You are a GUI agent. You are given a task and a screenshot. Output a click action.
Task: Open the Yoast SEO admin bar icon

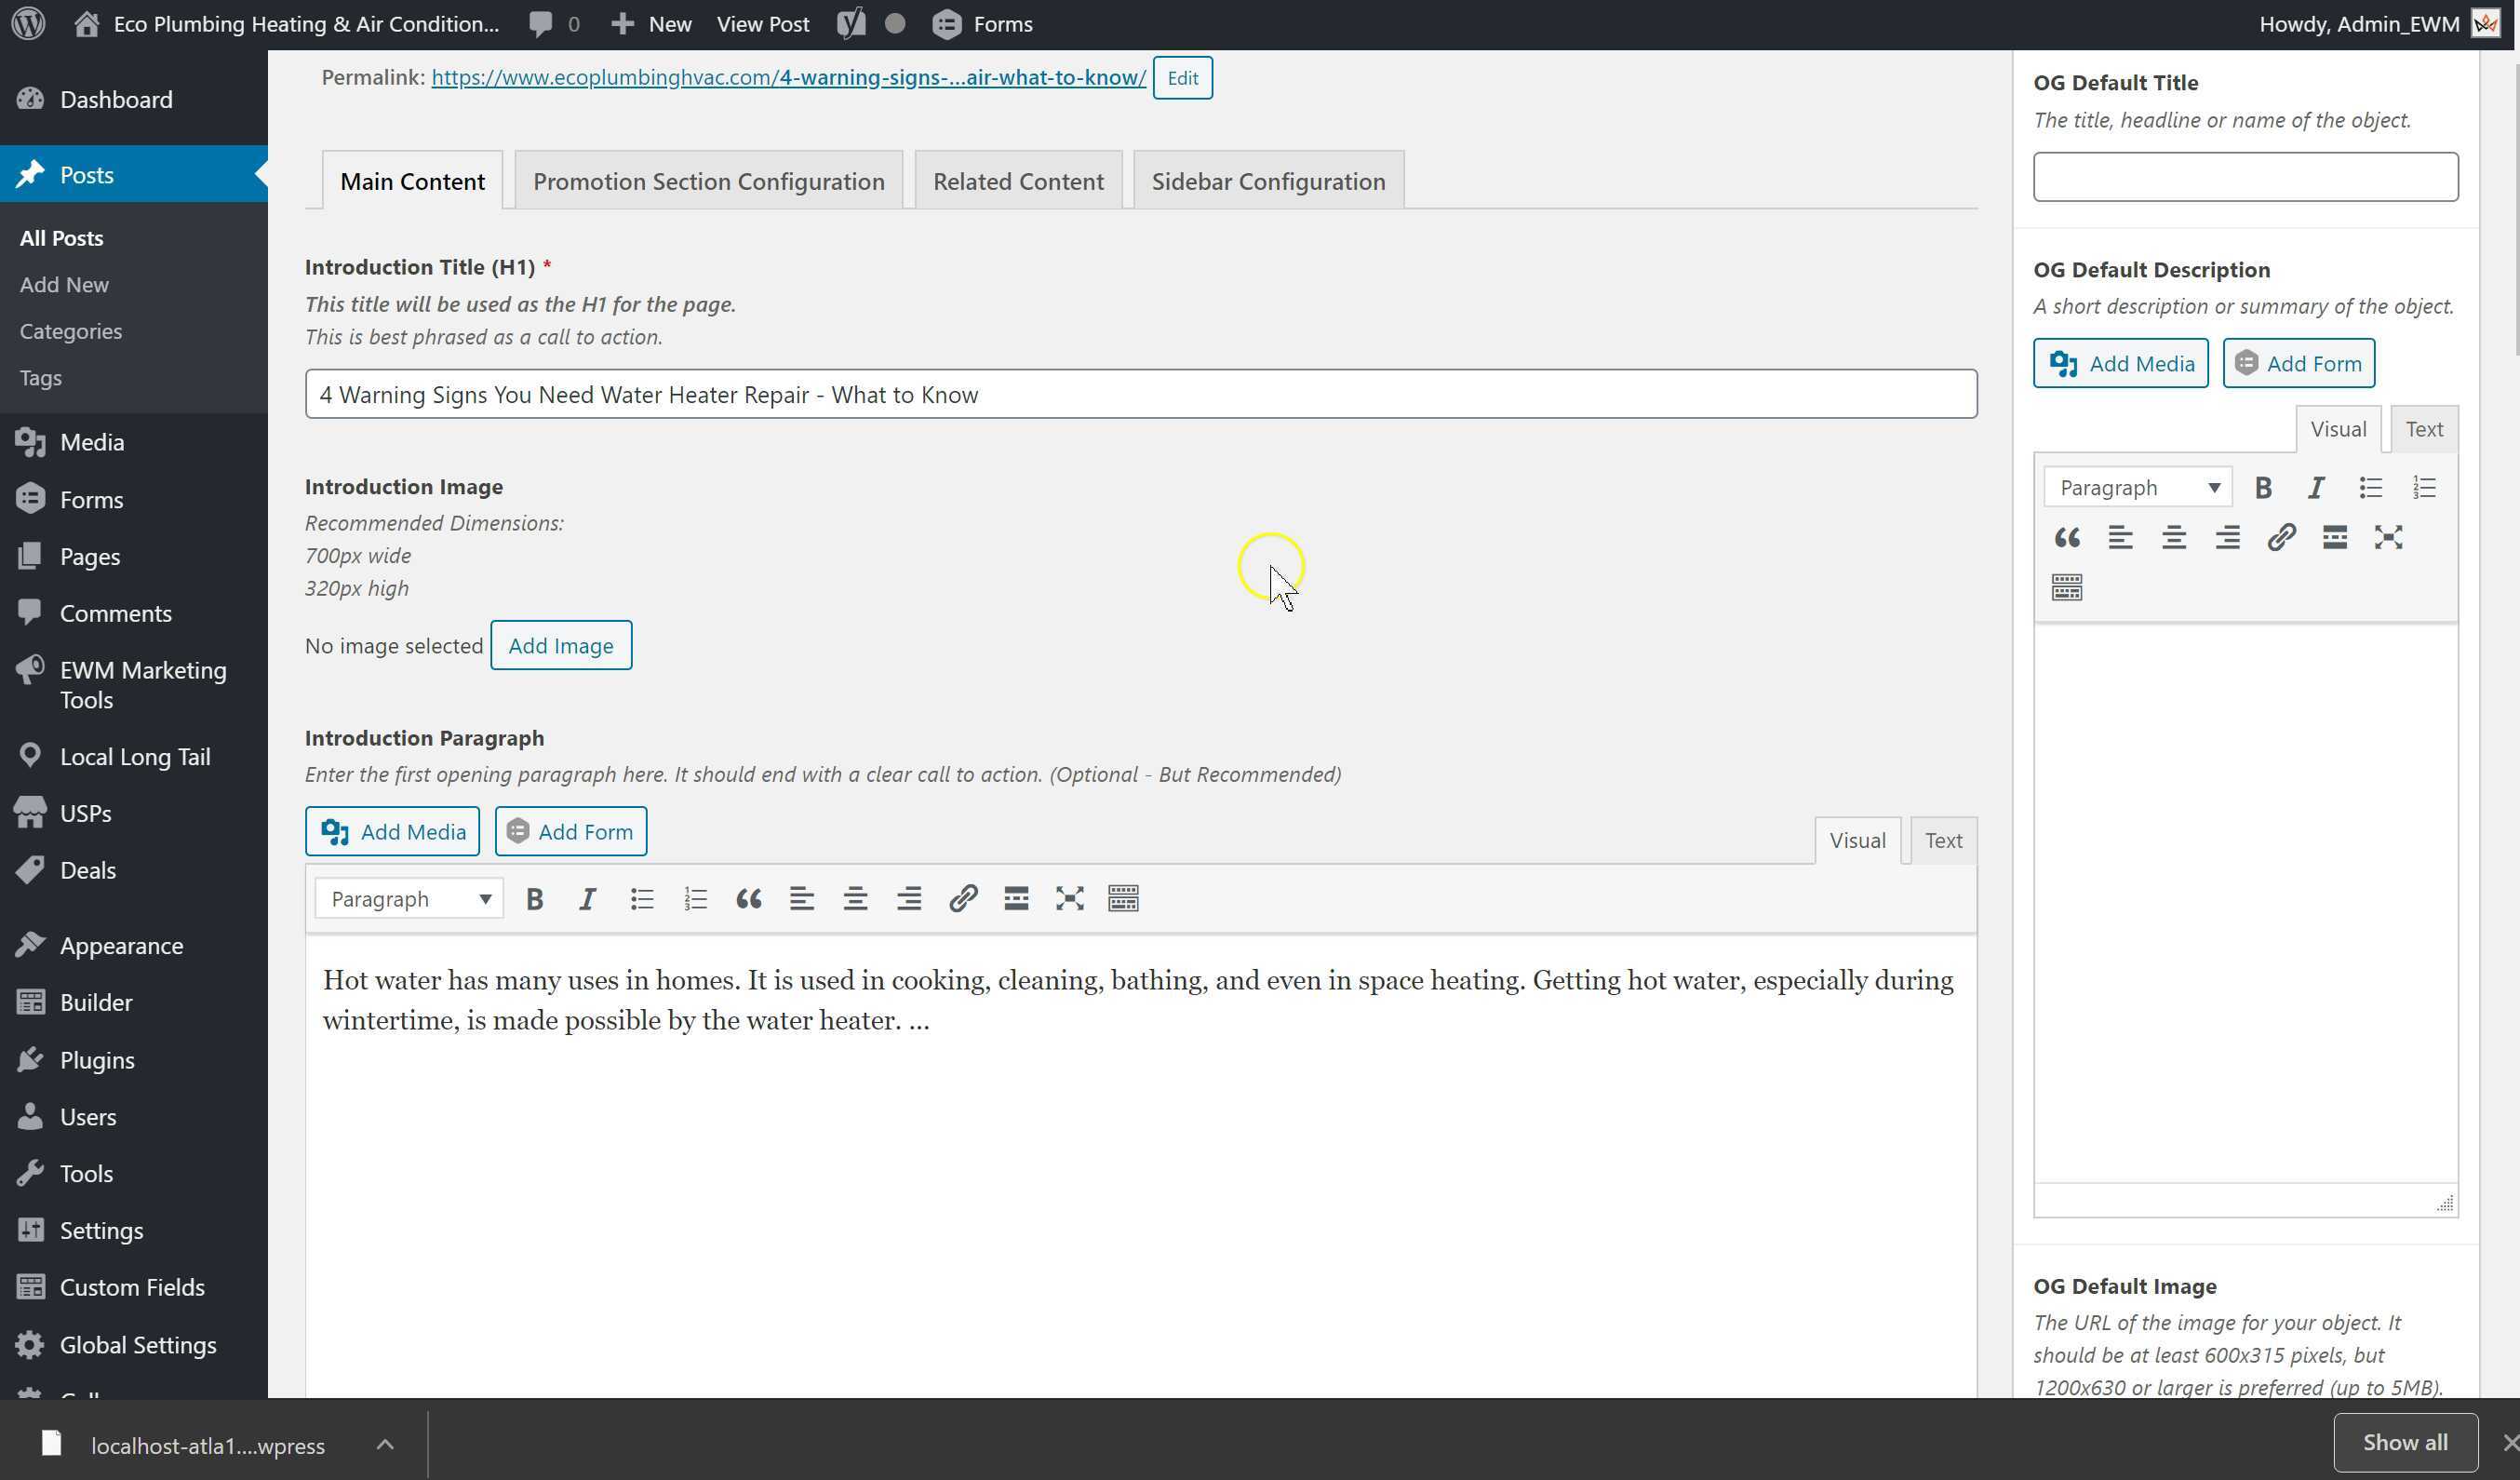[851, 24]
